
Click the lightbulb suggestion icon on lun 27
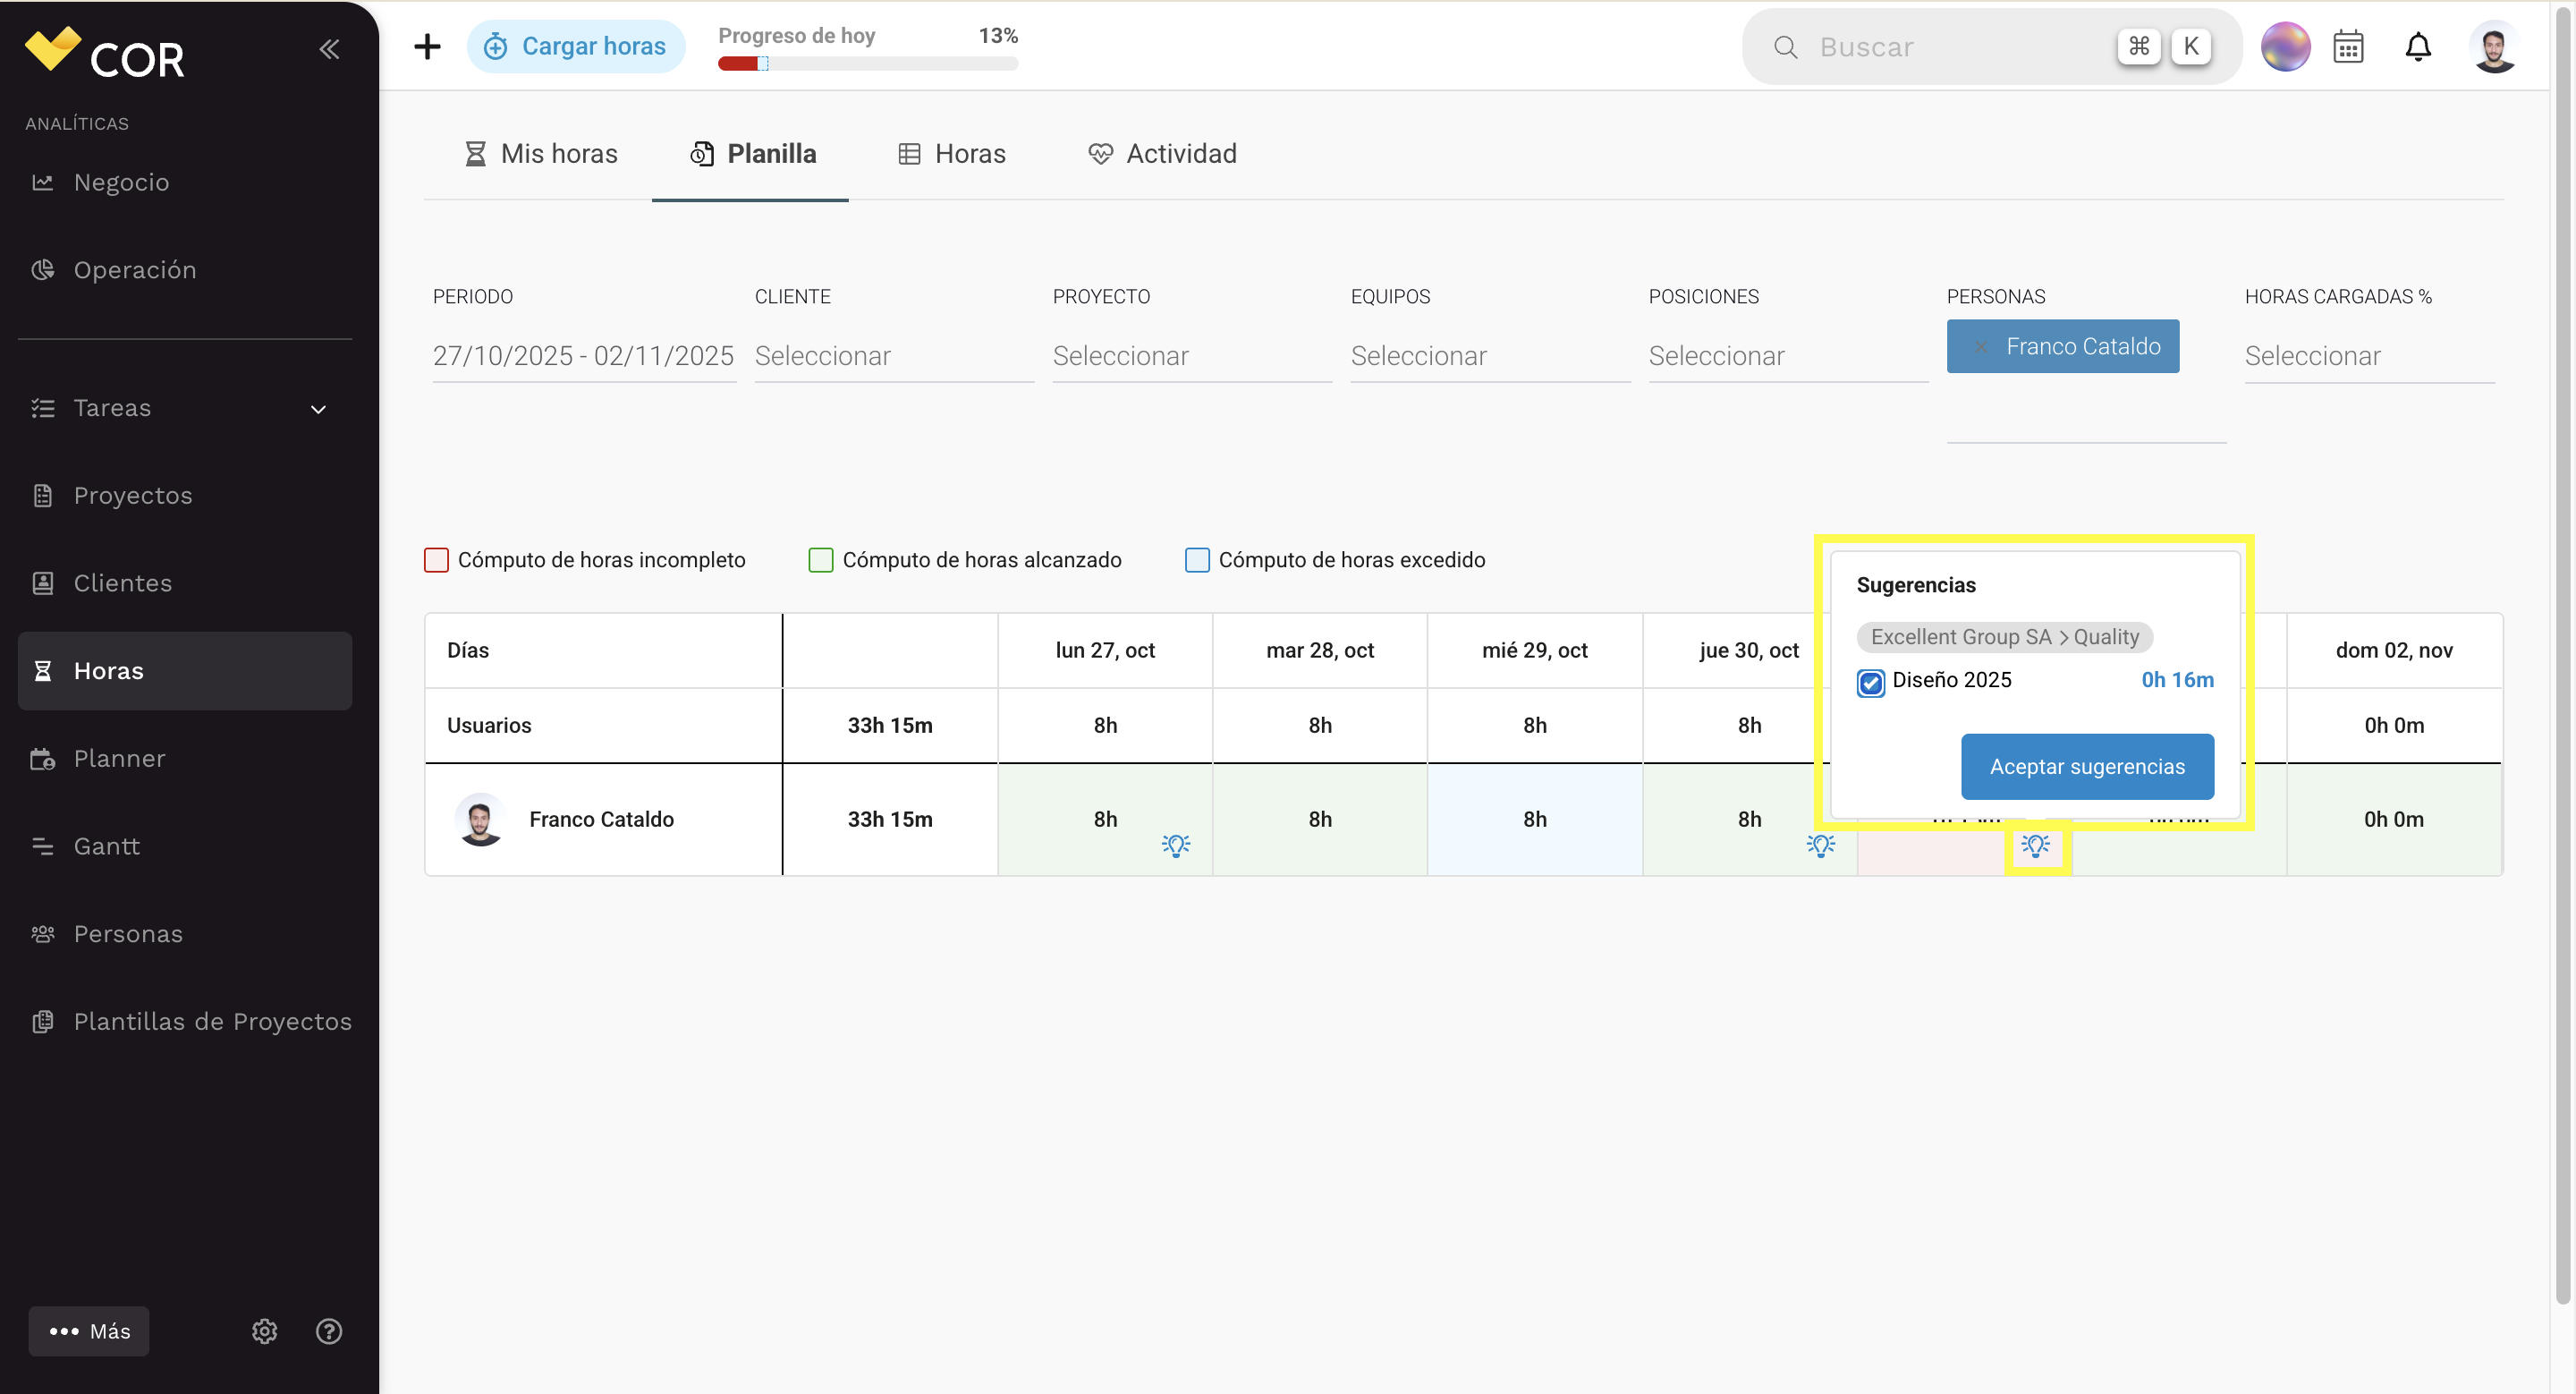pos(1176,845)
